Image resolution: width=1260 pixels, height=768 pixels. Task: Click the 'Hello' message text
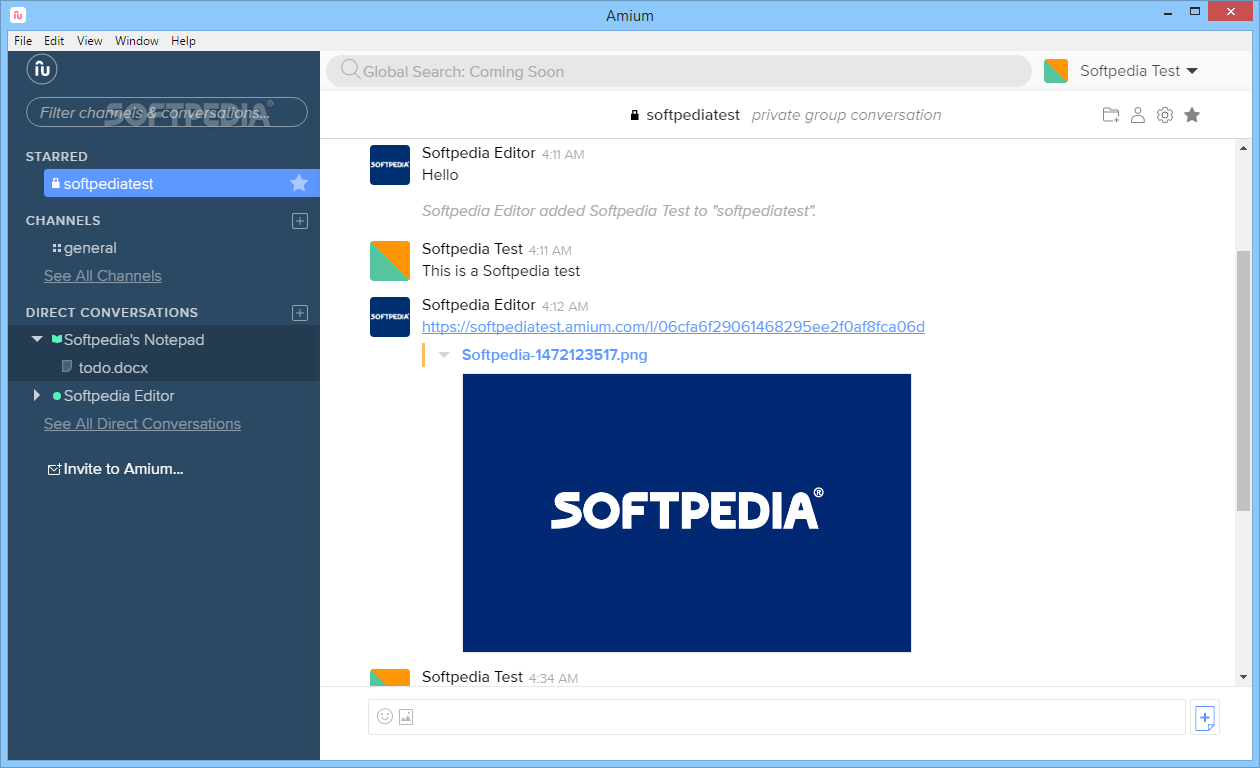pyautogui.click(x=440, y=175)
